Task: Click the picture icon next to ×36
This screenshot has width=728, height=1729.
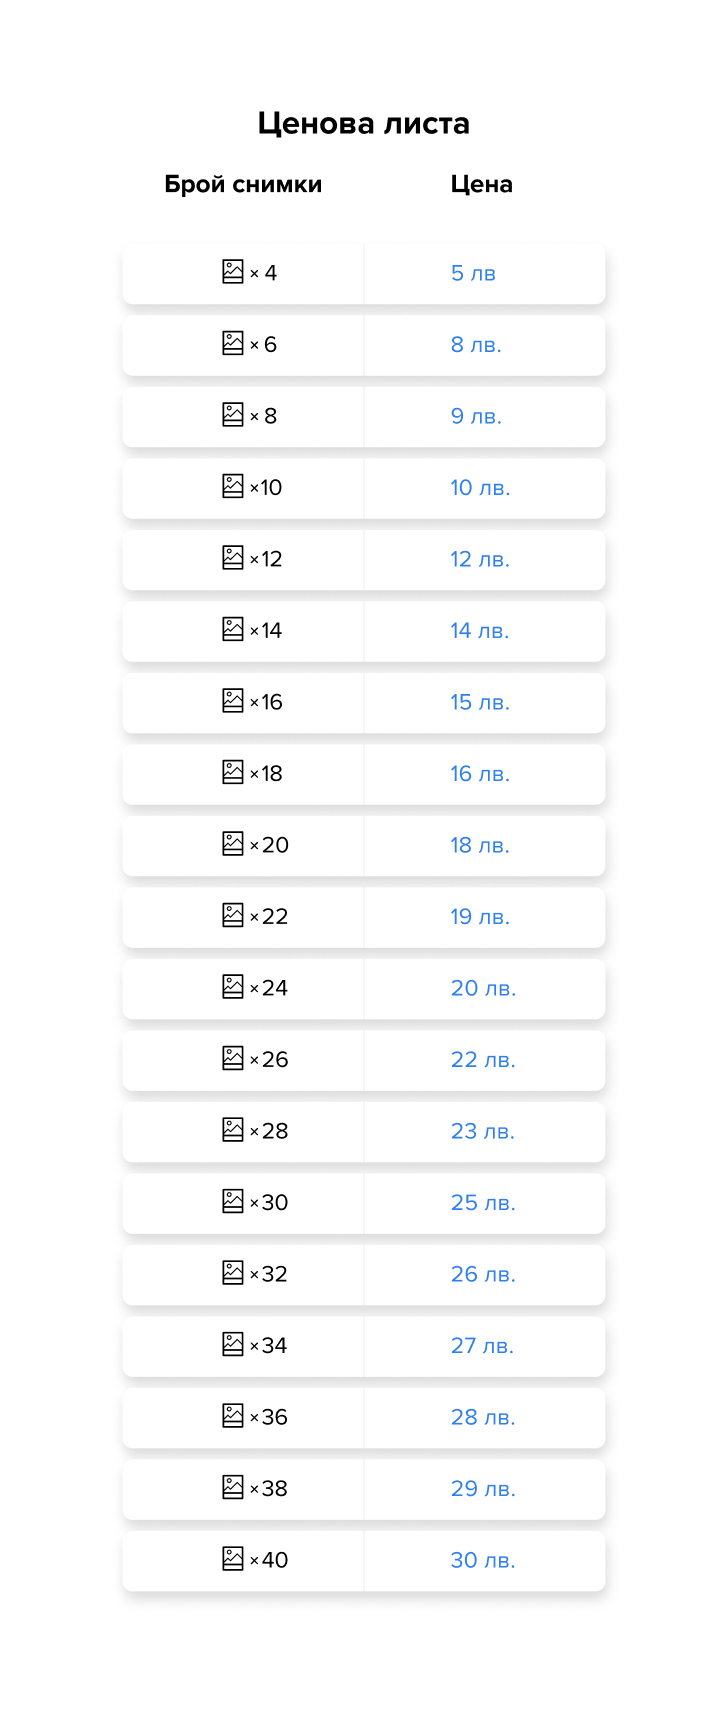Action: 233,1416
